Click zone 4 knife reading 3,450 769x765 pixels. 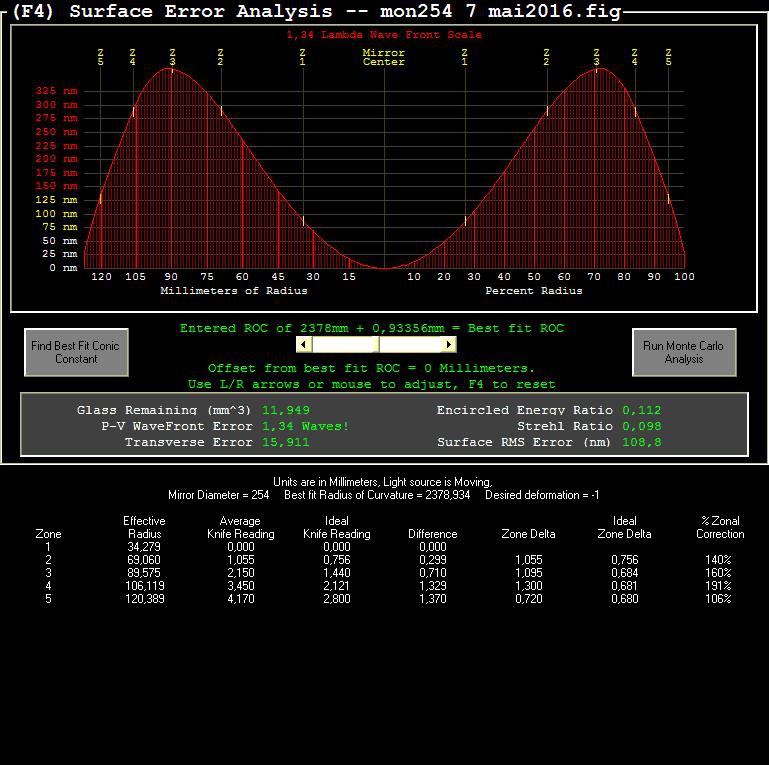pos(241,586)
